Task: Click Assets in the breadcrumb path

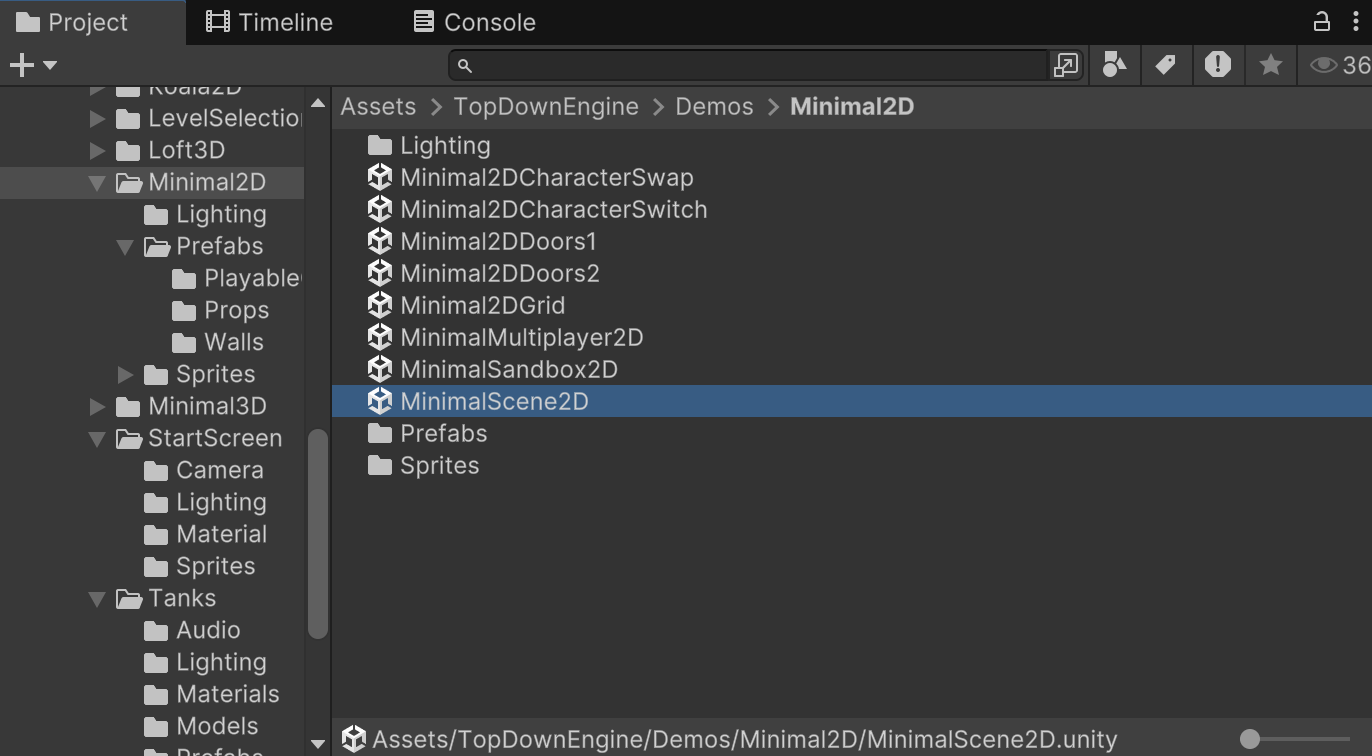Action: click(378, 107)
